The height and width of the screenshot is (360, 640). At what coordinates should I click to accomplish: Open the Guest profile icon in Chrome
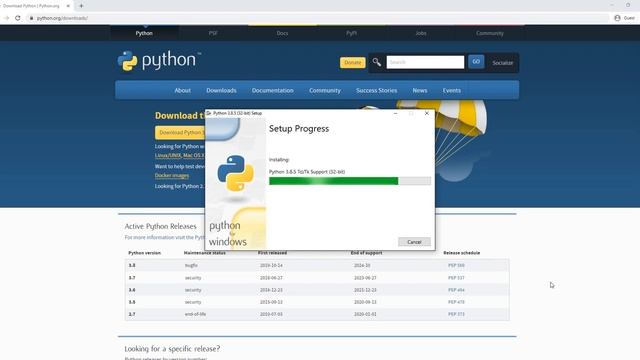pos(617,18)
